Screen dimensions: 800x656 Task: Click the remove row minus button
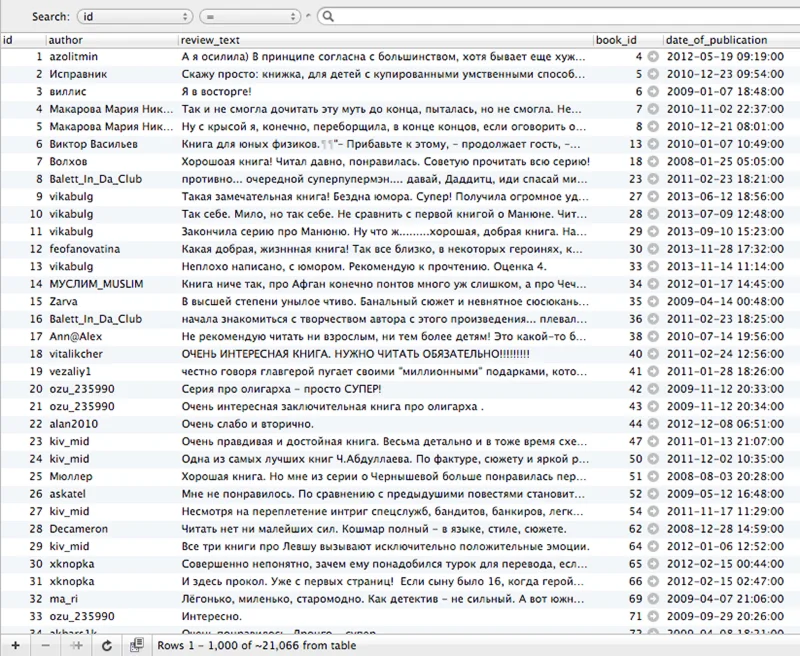tap(45, 645)
